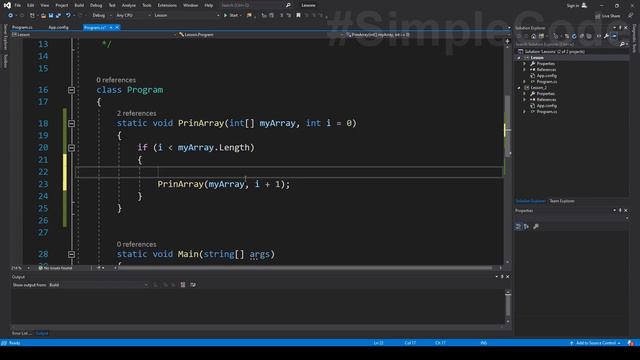Select Program.cs under Lesson_2 project
Viewport: 640px width, 360px height.
pyautogui.click(x=547, y=111)
